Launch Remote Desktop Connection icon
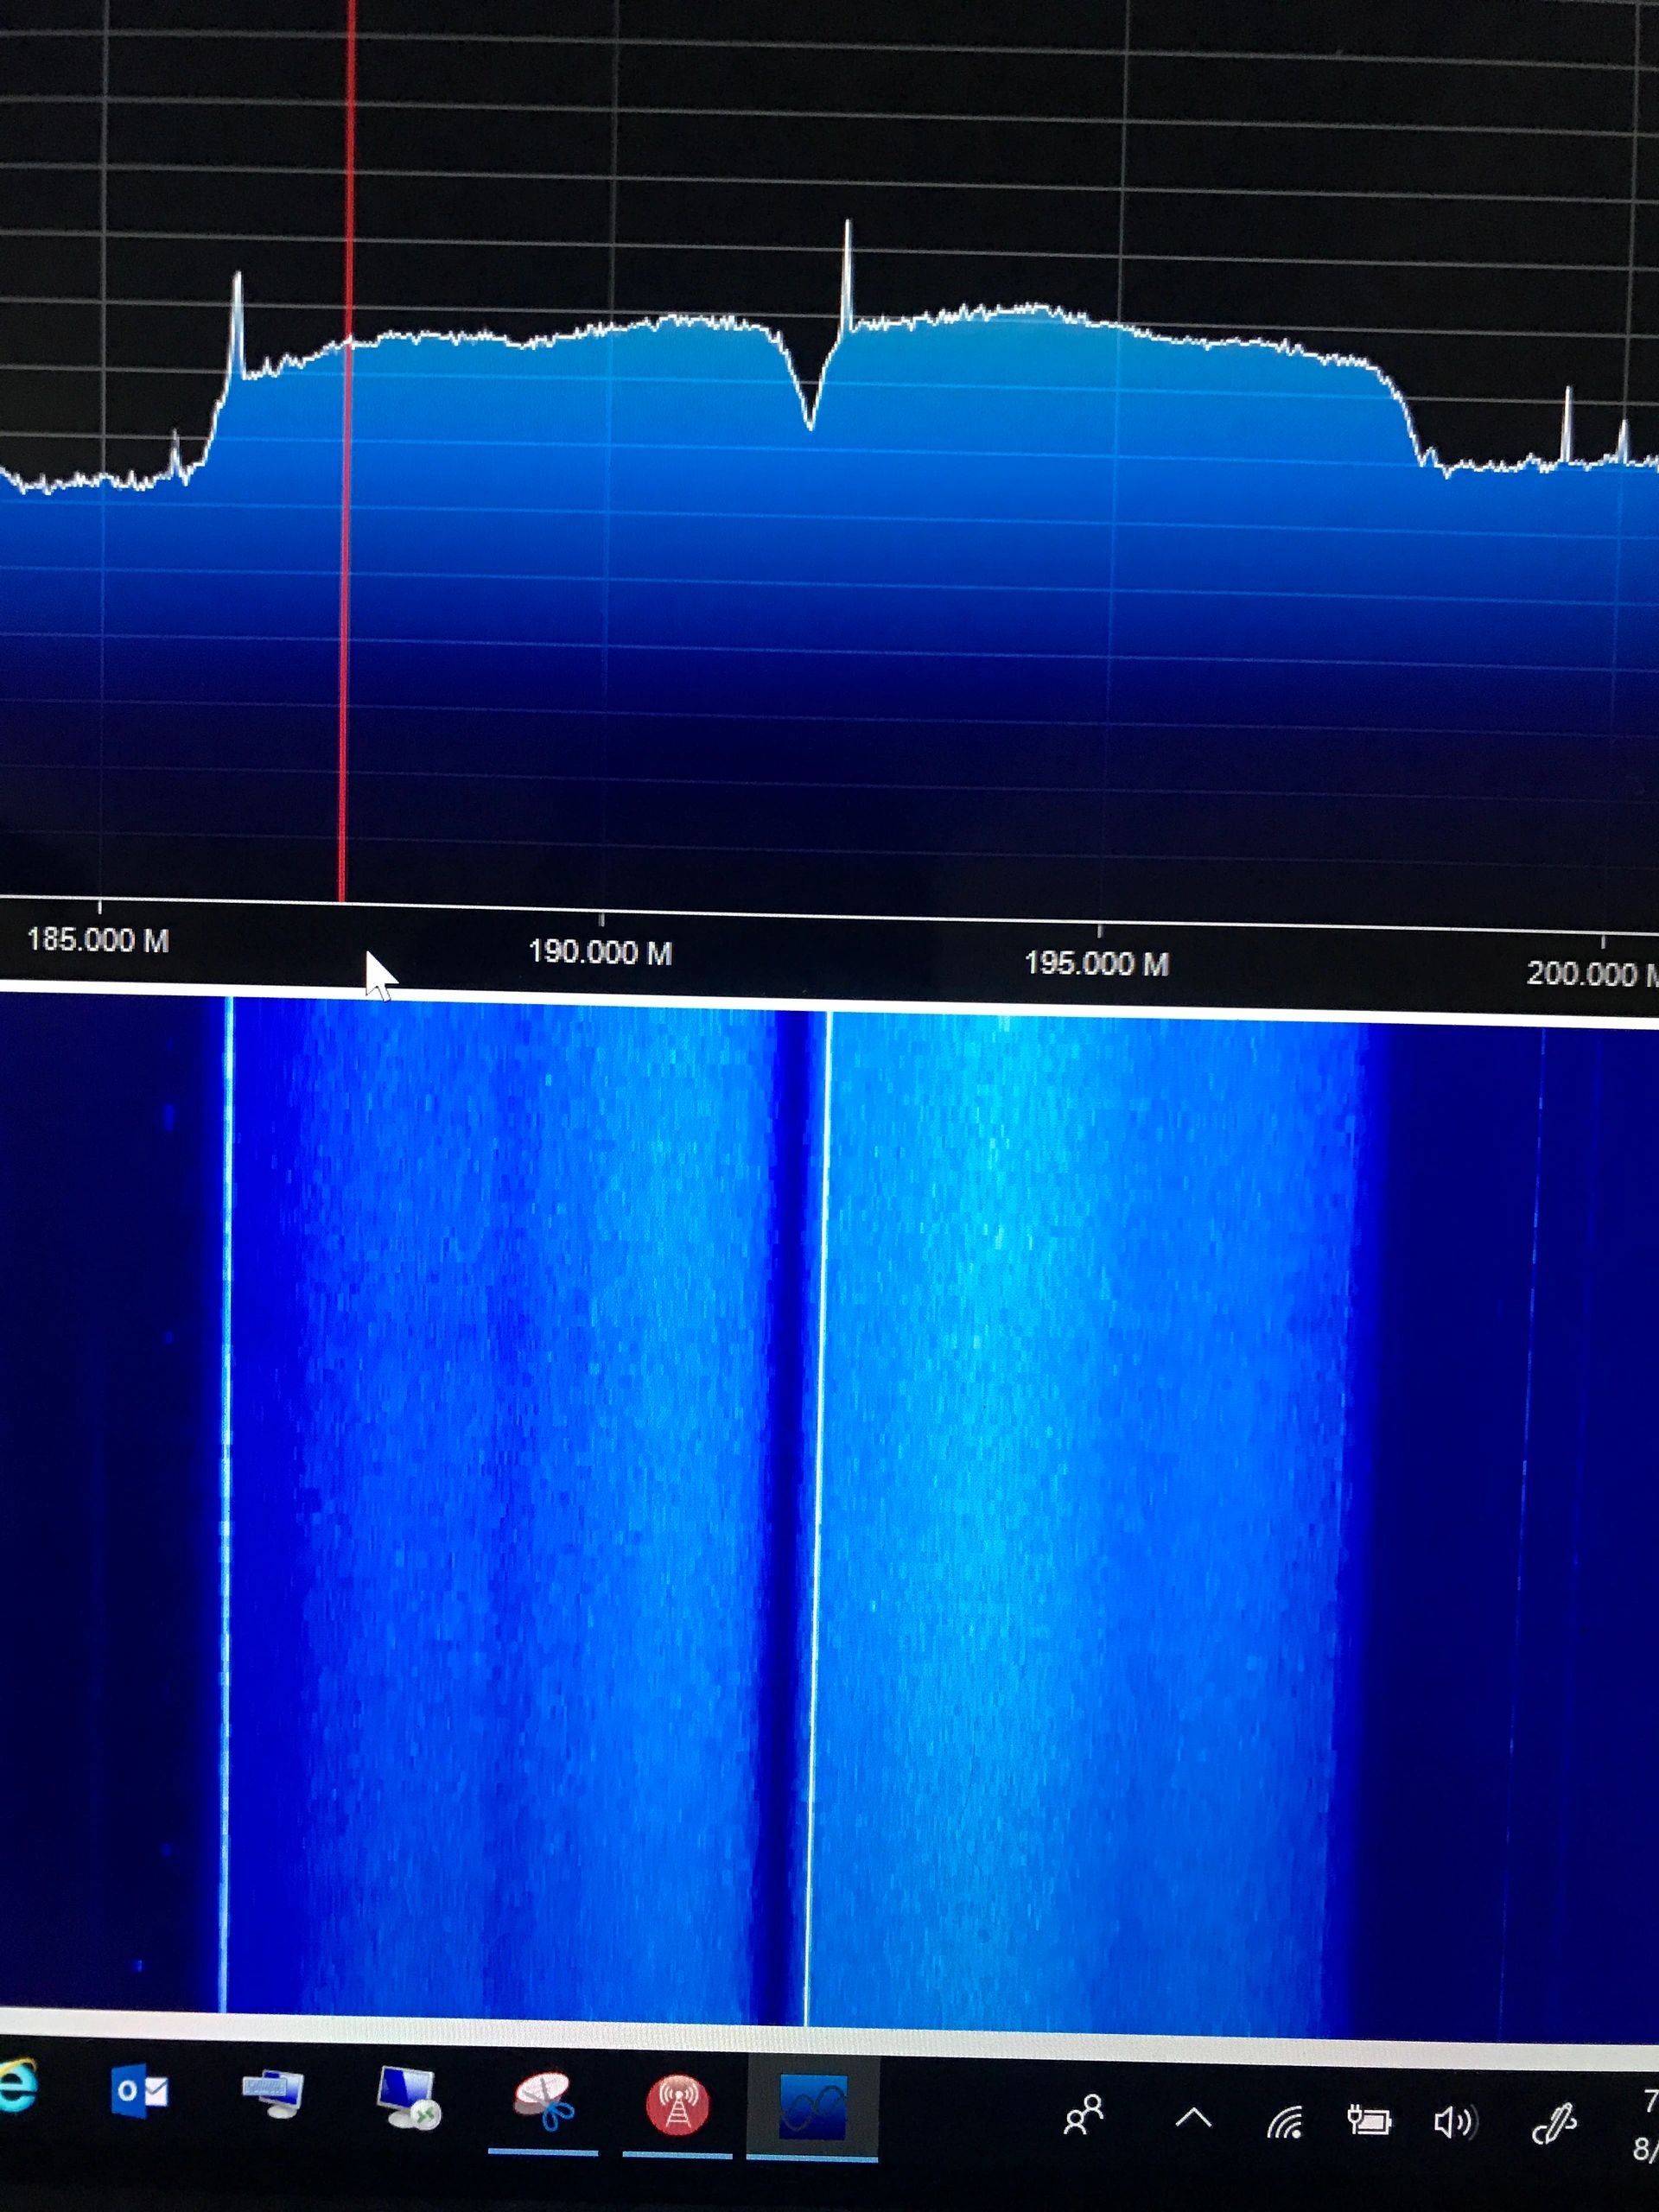 (x=408, y=2098)
